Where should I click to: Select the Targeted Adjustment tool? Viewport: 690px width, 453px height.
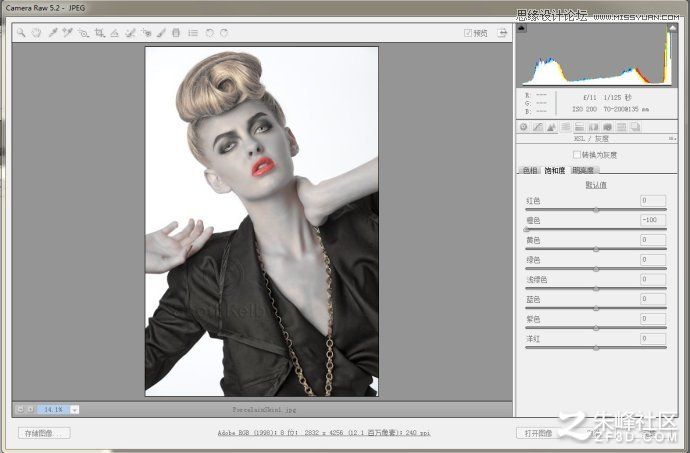tap(83, 33)
